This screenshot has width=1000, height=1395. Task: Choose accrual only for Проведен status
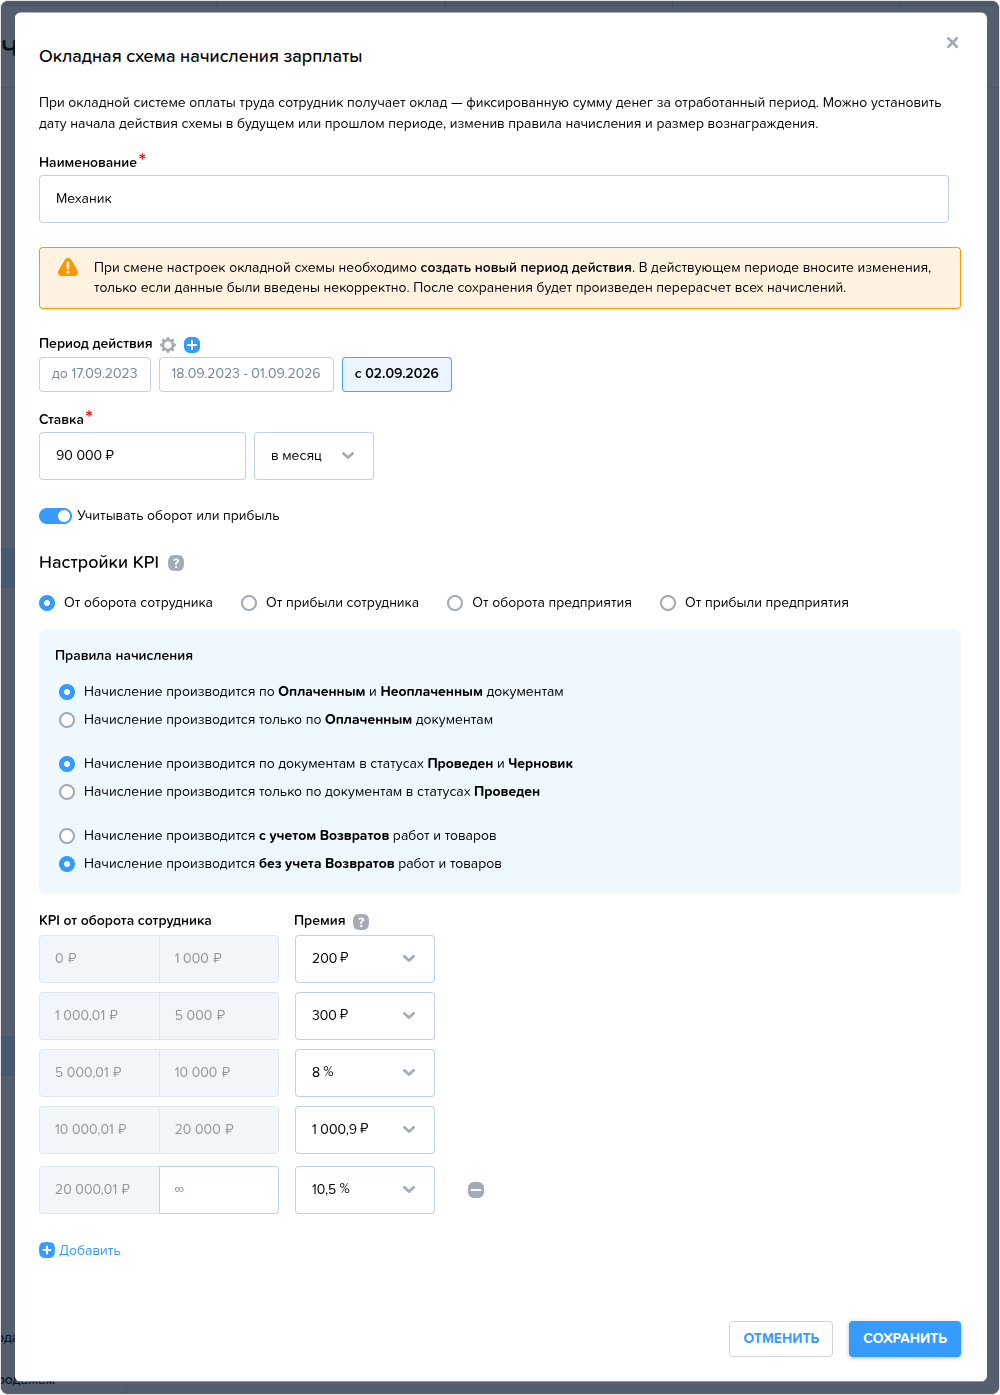(x=67, y=792)
